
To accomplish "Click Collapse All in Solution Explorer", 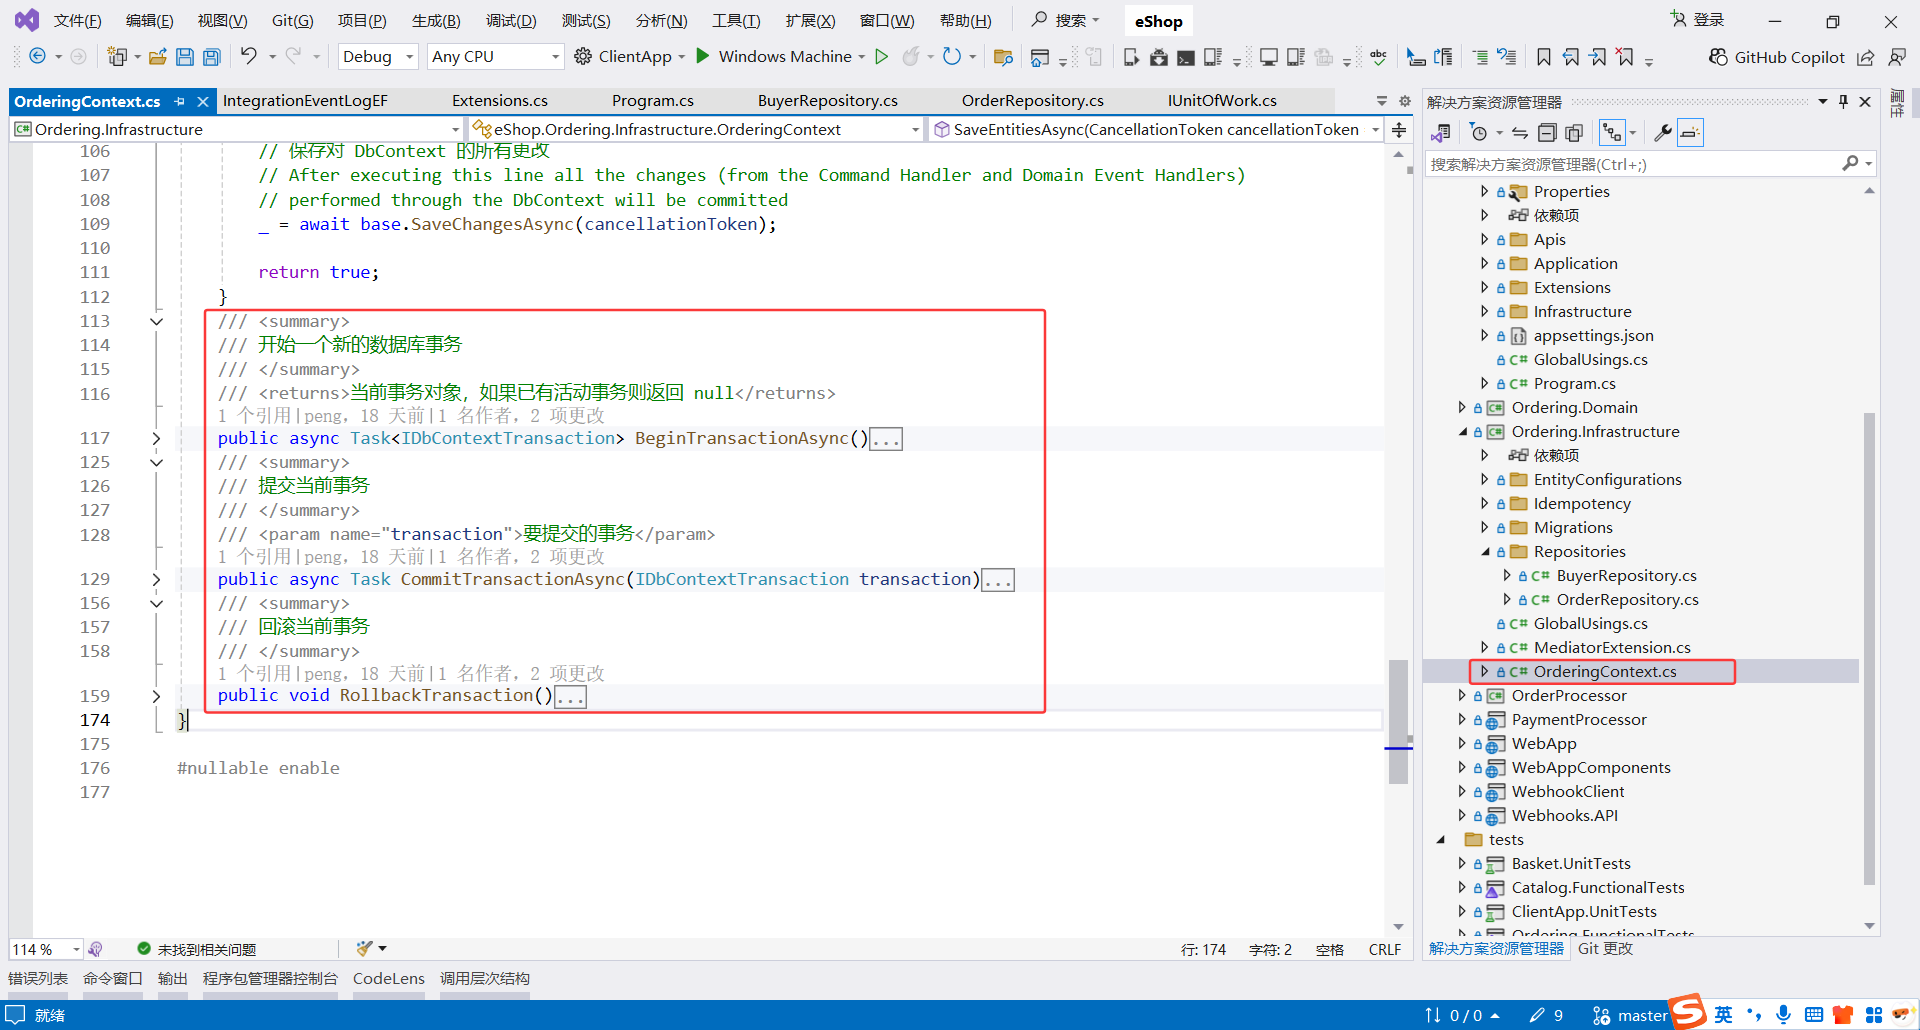I will [1547, 132].
